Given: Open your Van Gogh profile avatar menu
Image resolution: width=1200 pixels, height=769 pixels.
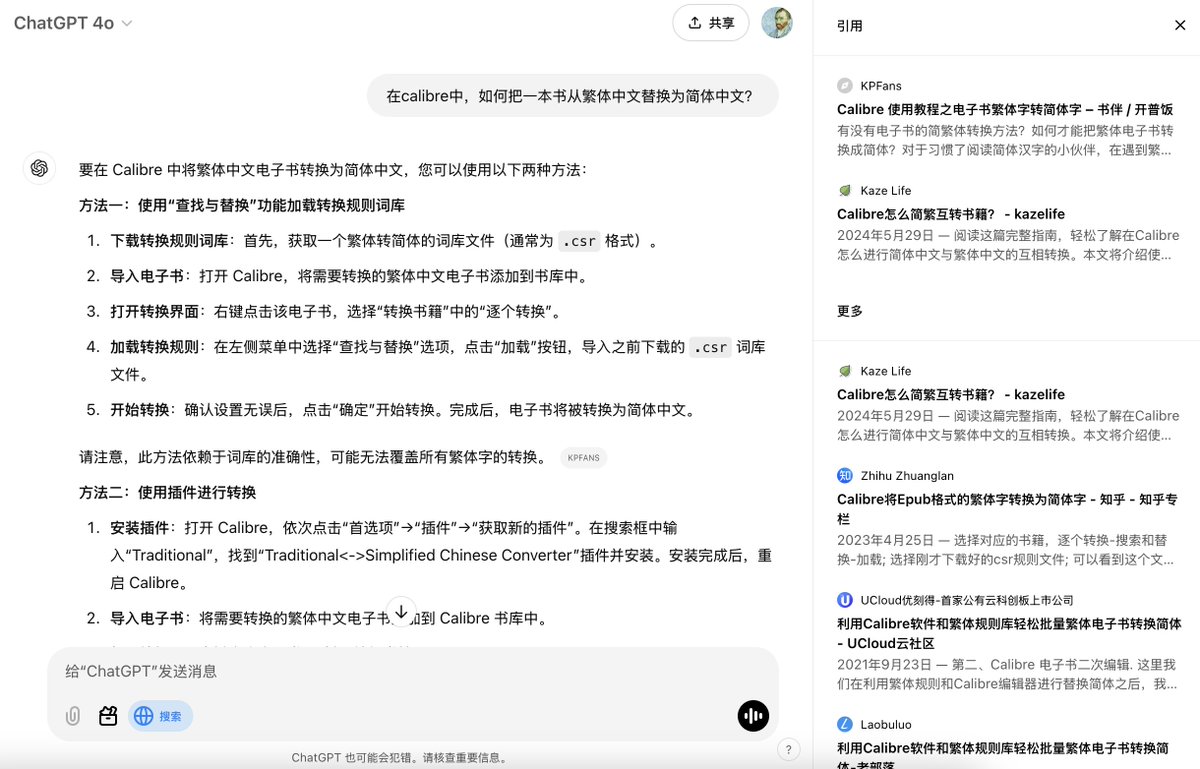Looking at the screenshot, I should click(x=777, y=23).
